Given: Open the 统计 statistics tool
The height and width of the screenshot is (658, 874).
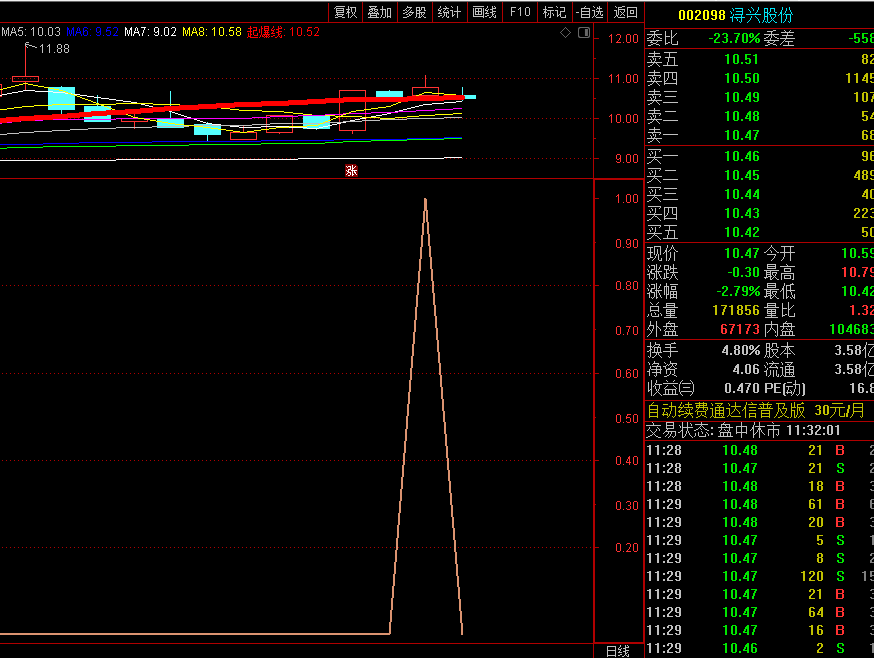Looking at the screenshot, I should coord(450,12).
